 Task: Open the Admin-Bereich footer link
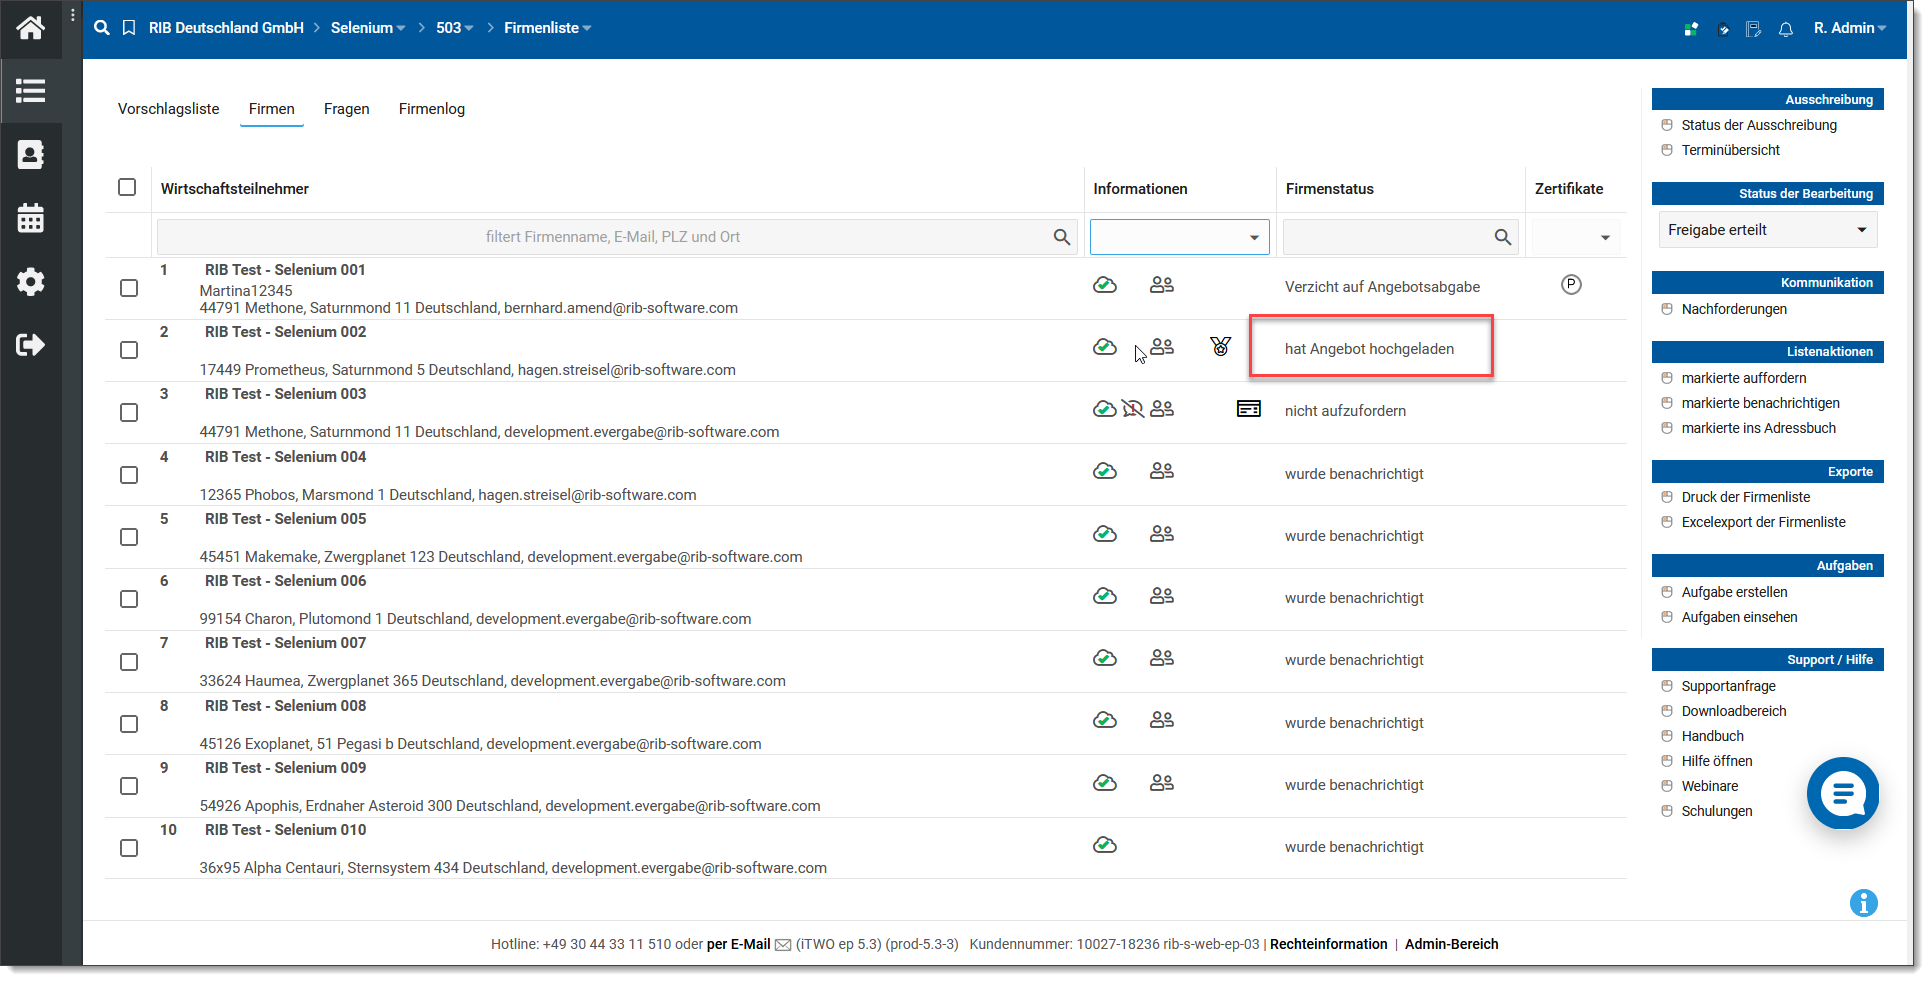point(1451,944)
